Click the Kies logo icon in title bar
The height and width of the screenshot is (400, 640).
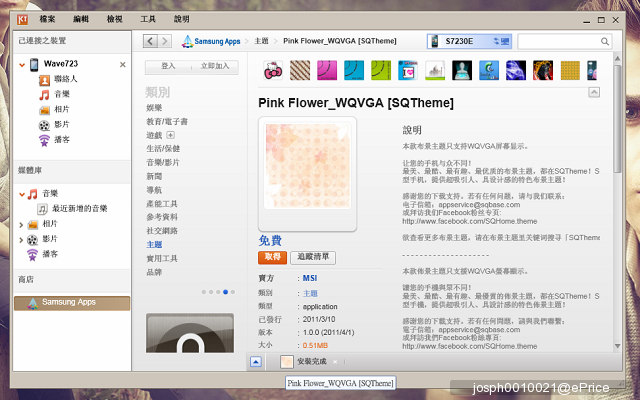[x=22, y=19]
